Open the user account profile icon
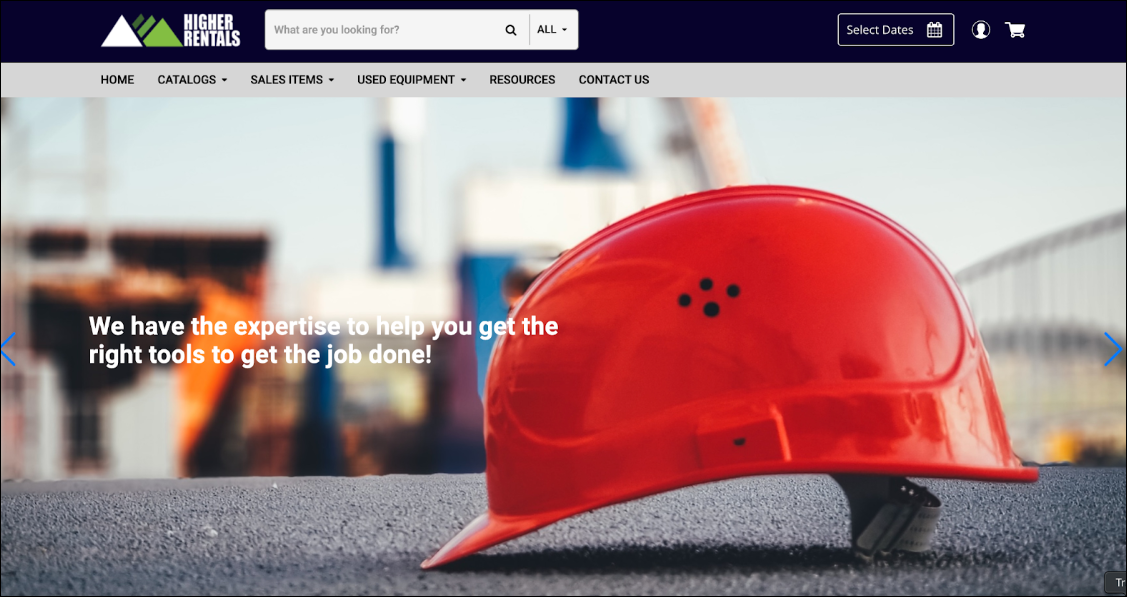Screen dimensions: 1127x597 pos(980,29)
